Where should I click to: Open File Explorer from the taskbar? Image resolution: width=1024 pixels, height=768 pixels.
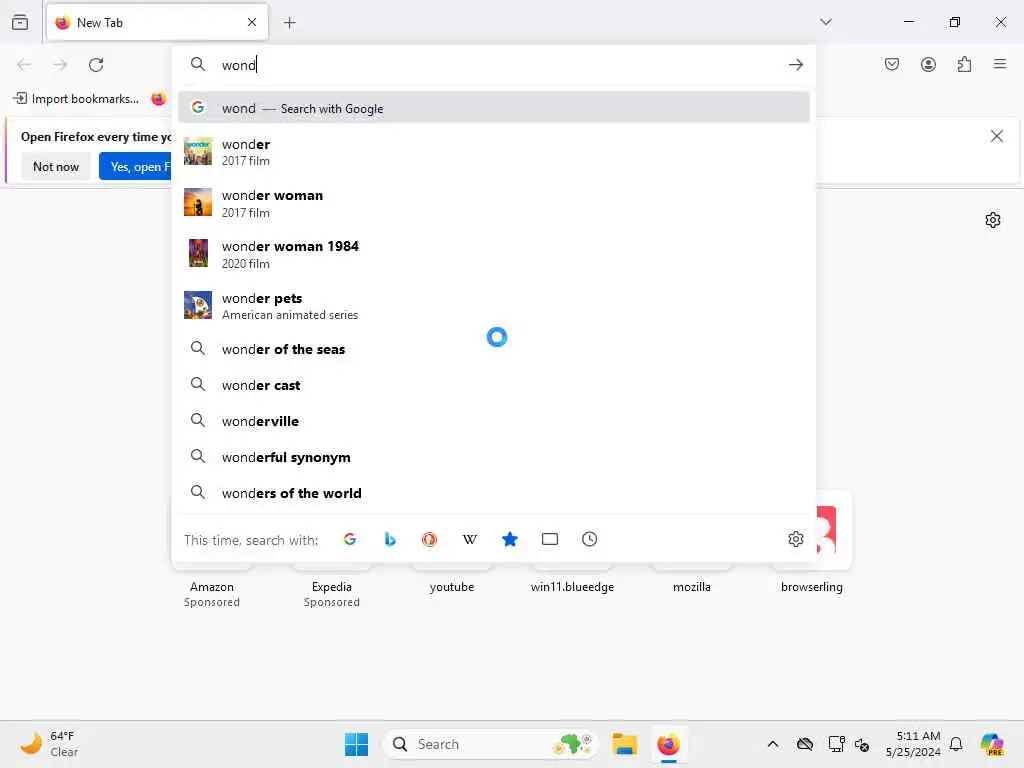(624, 744)
